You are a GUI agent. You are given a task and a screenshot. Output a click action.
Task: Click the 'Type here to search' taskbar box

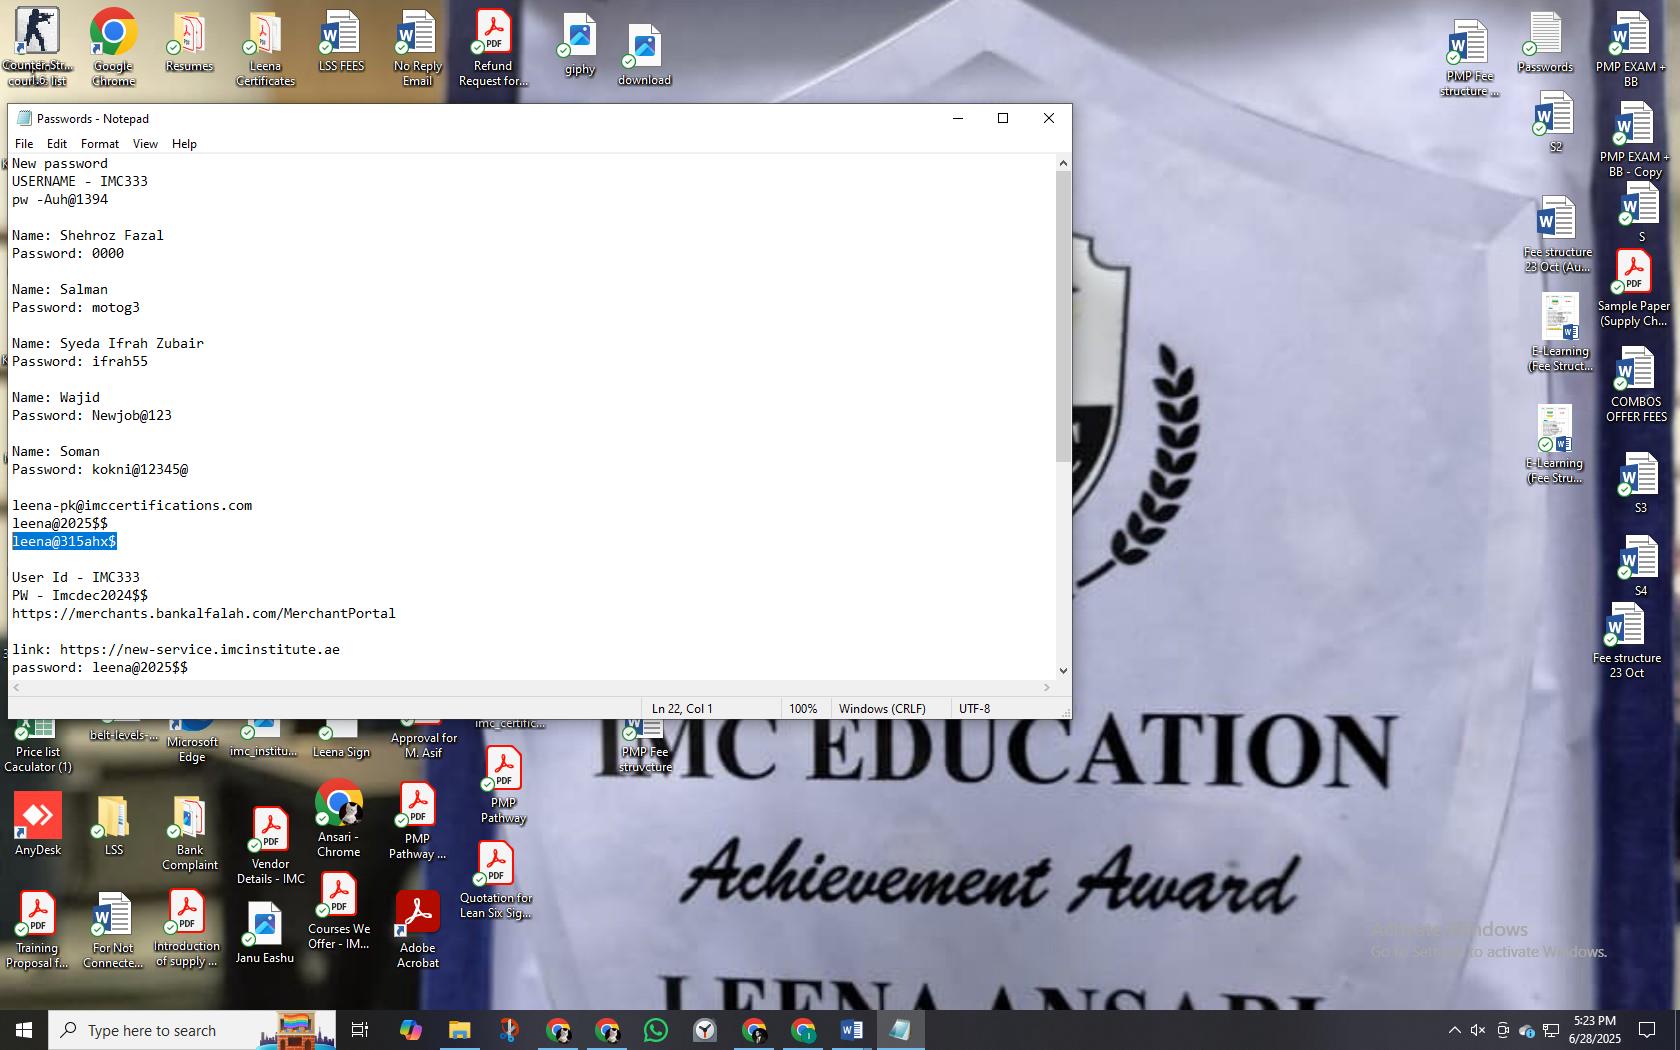point(192,1030)
